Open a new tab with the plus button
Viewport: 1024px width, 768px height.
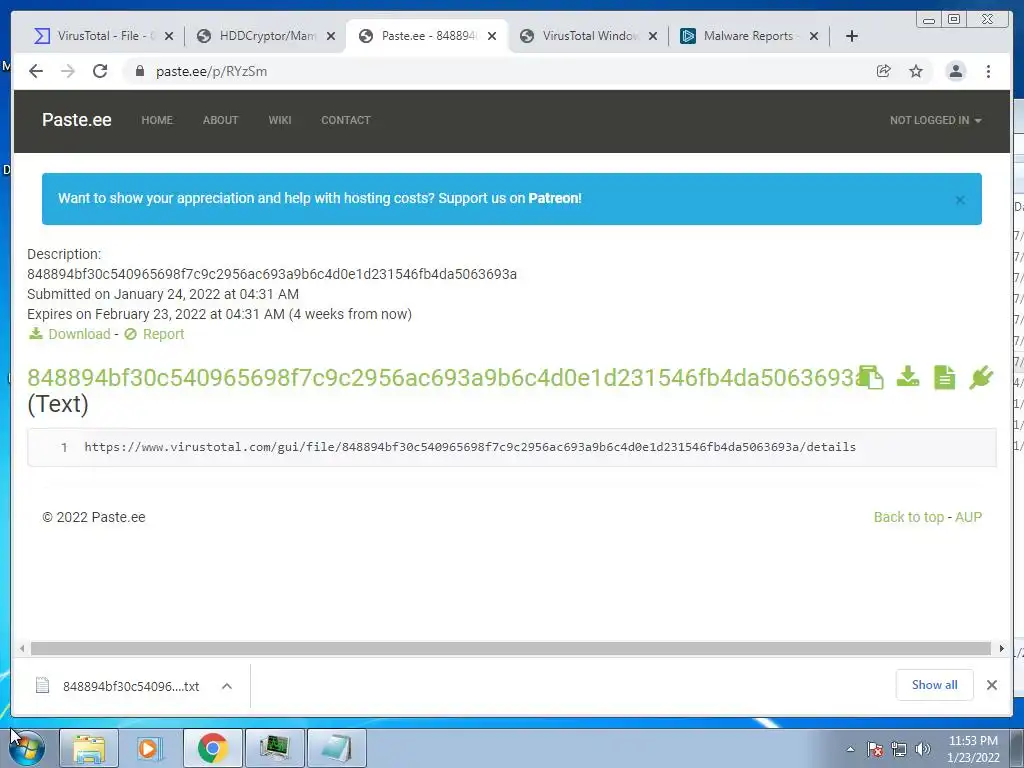click(x=852, y=36)
